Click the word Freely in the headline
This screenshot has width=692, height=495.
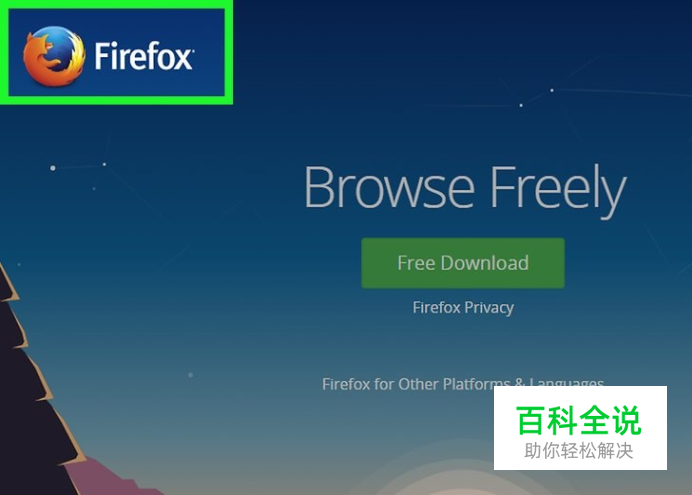[558, 190]
